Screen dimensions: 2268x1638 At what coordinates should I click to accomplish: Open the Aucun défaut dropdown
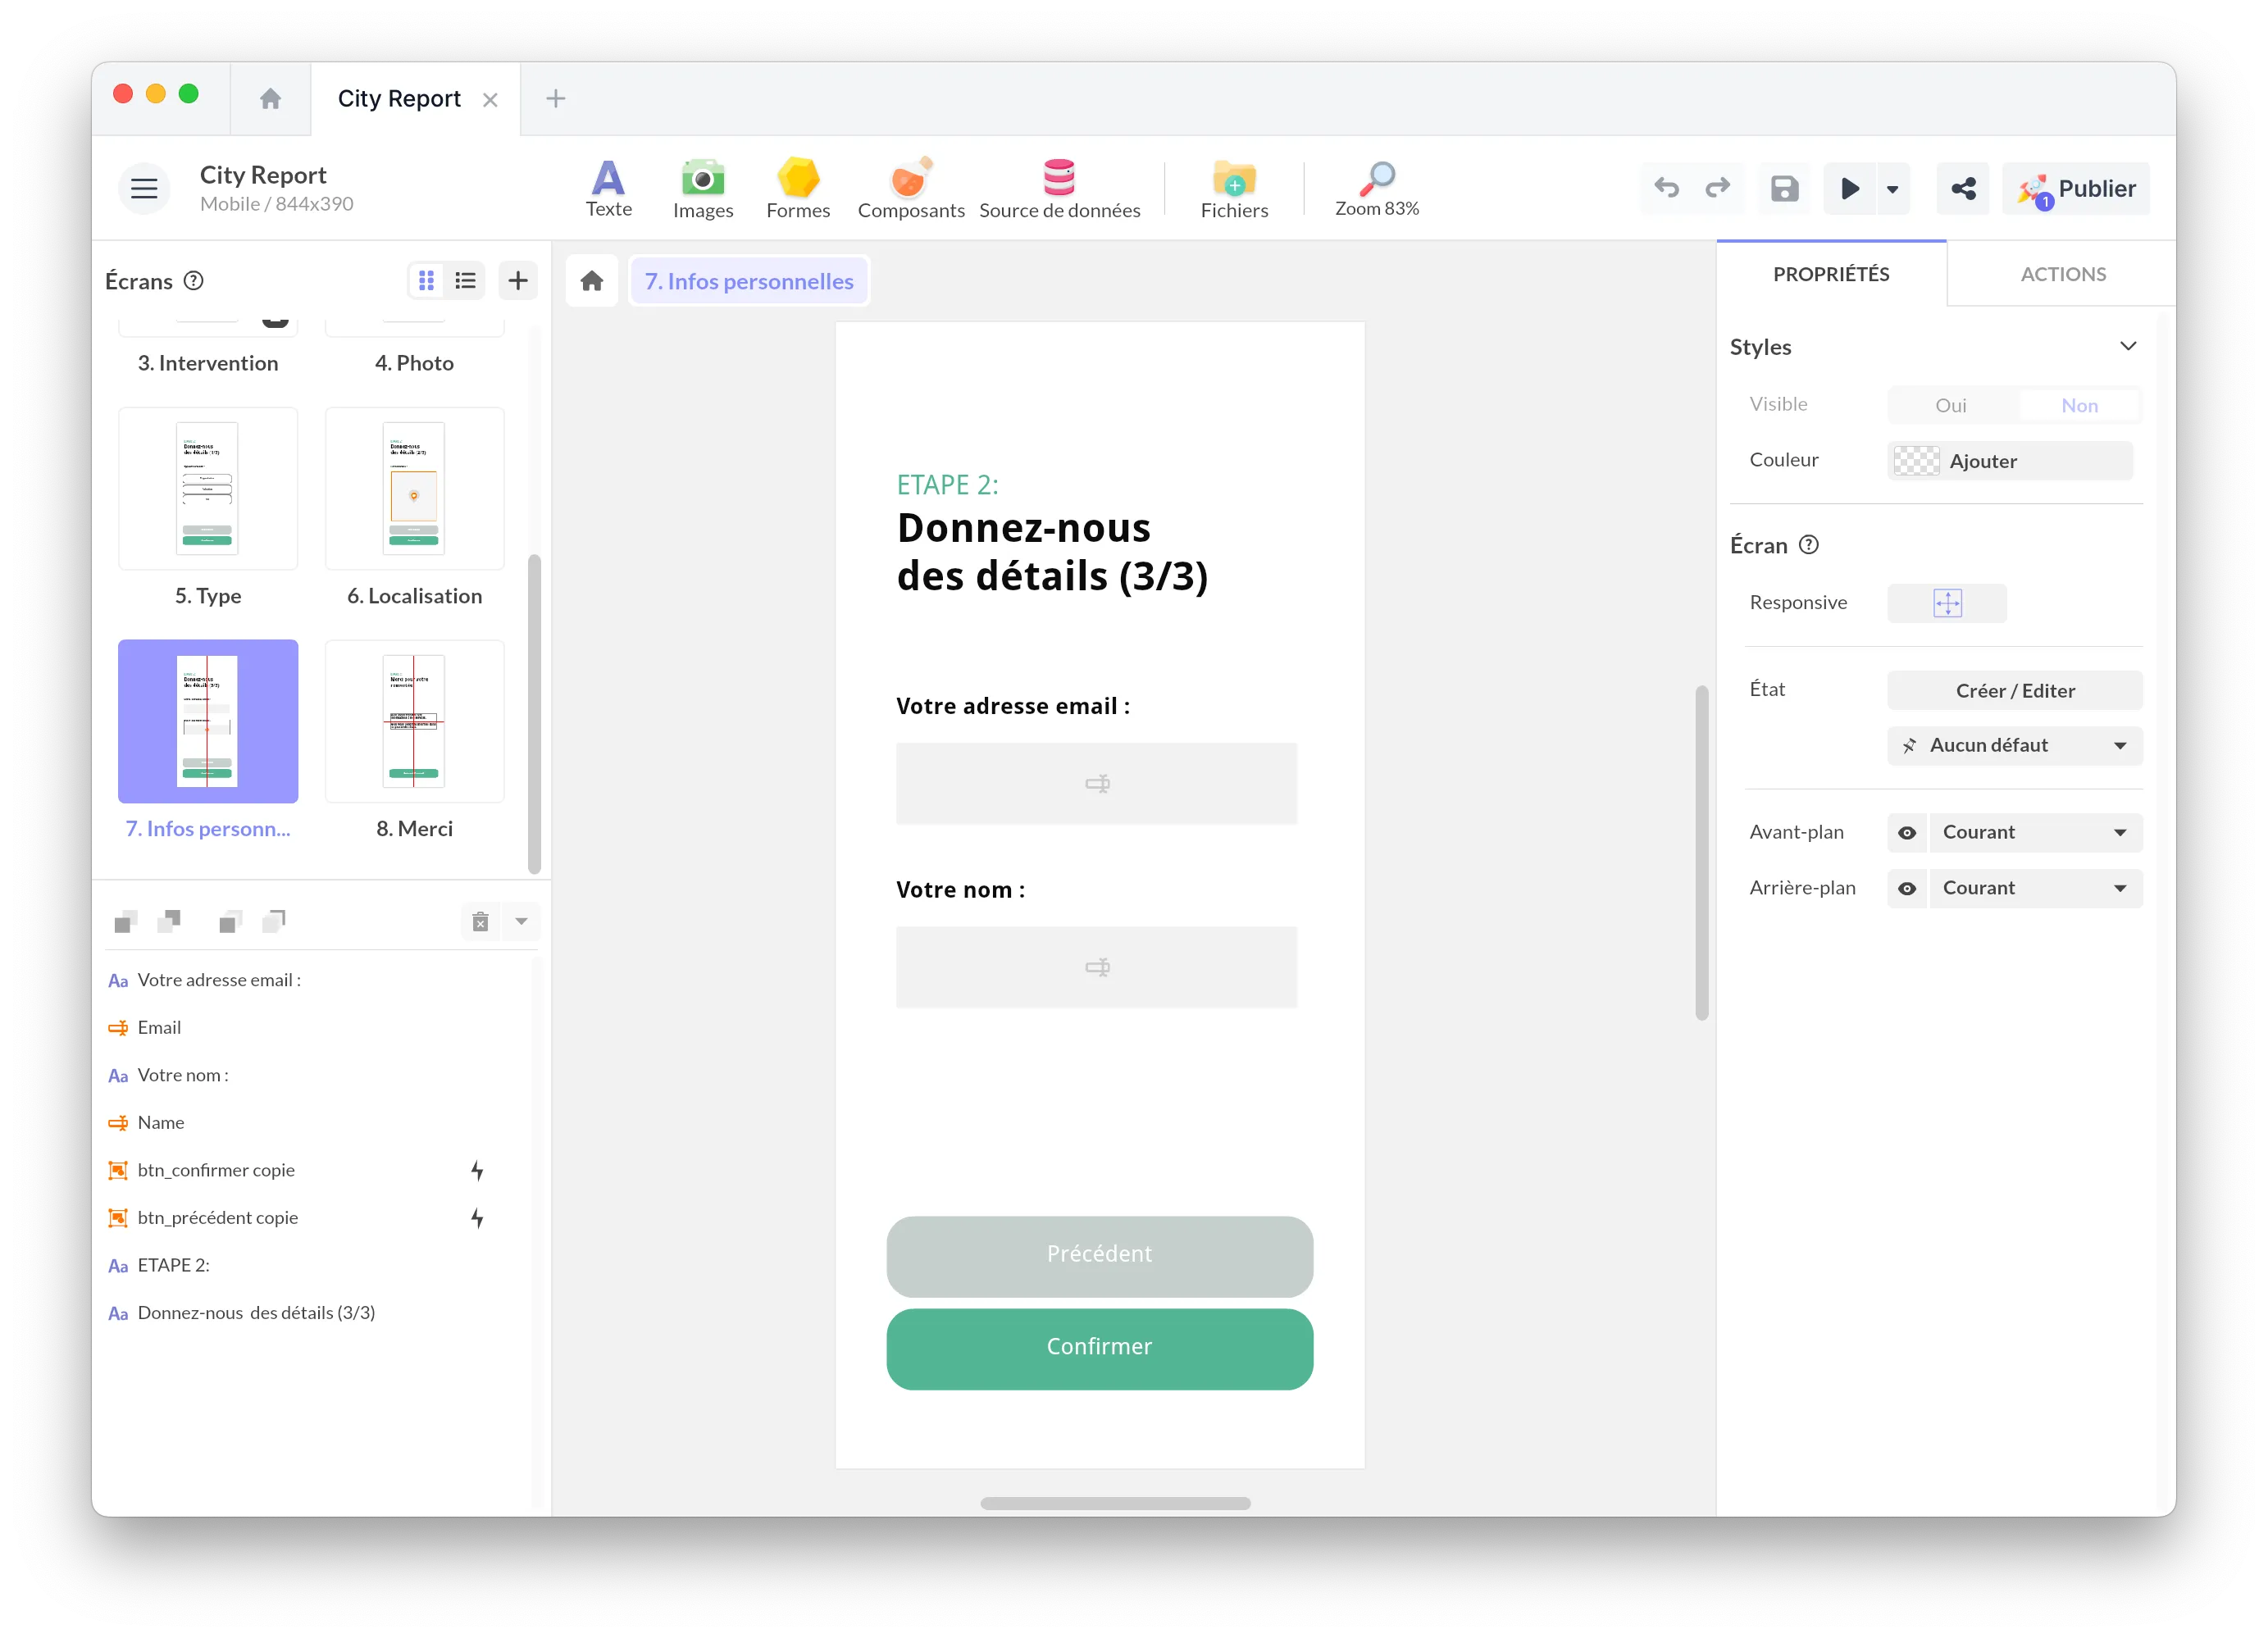(2013, 745)
